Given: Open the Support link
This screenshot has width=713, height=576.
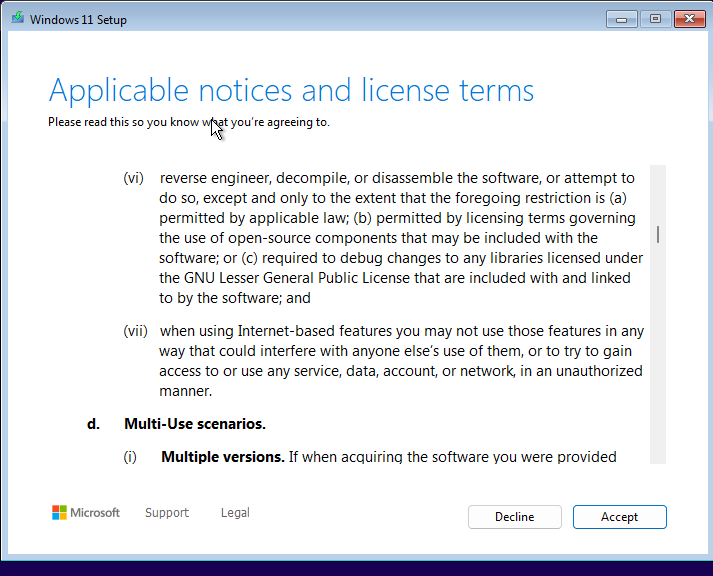Looking at the screenshot, I should [167, 513].
